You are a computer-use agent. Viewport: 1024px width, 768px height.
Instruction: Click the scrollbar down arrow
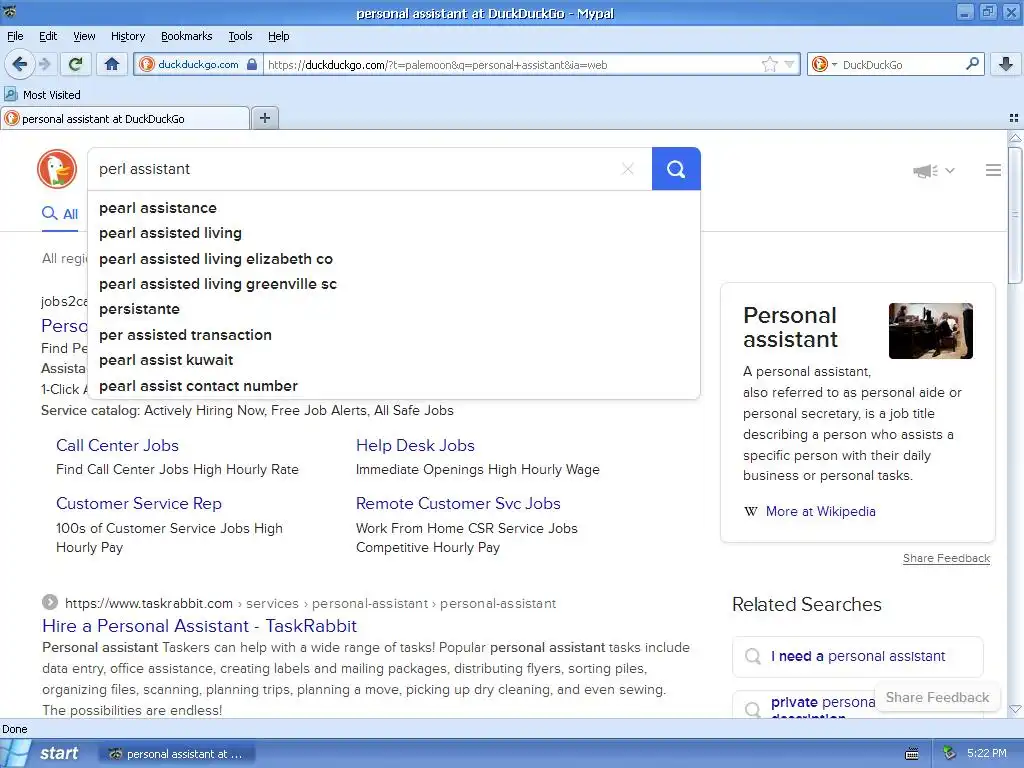[1015, 709]
